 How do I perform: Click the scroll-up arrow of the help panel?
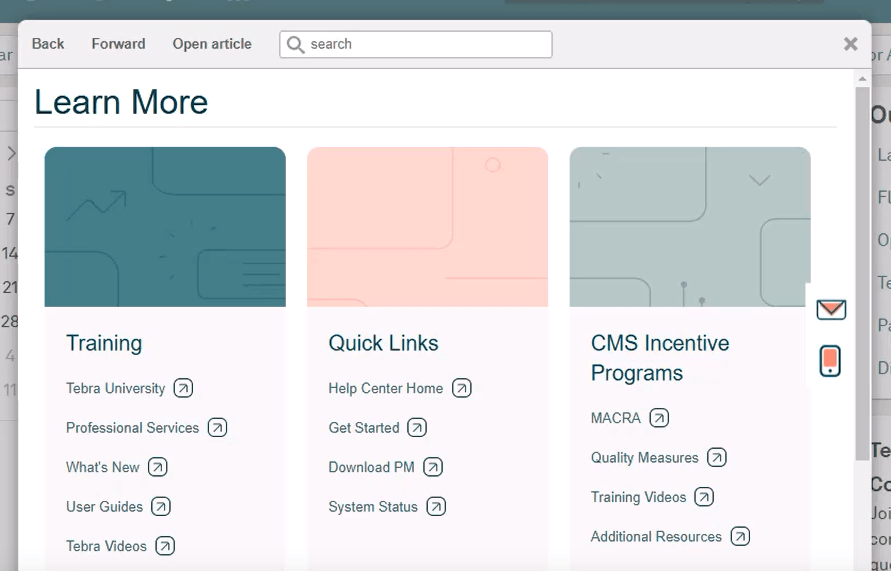tap(862, 78)
